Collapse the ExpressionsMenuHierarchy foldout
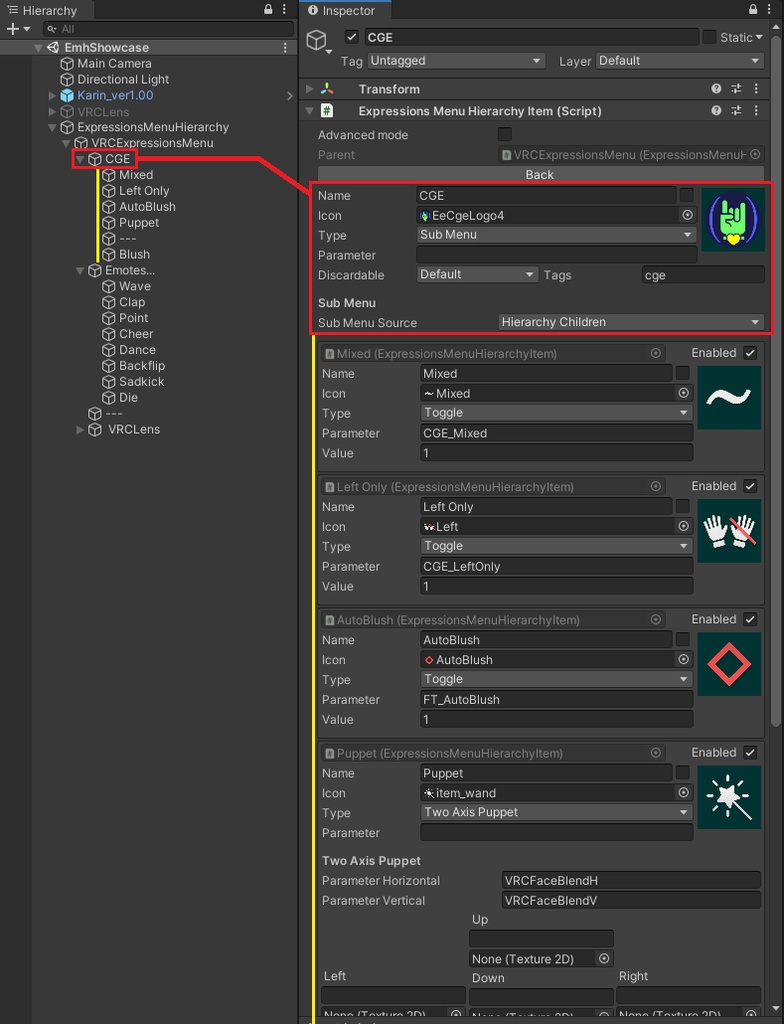The width and height of the screenshot is (784, 1024). pos(52,127)
